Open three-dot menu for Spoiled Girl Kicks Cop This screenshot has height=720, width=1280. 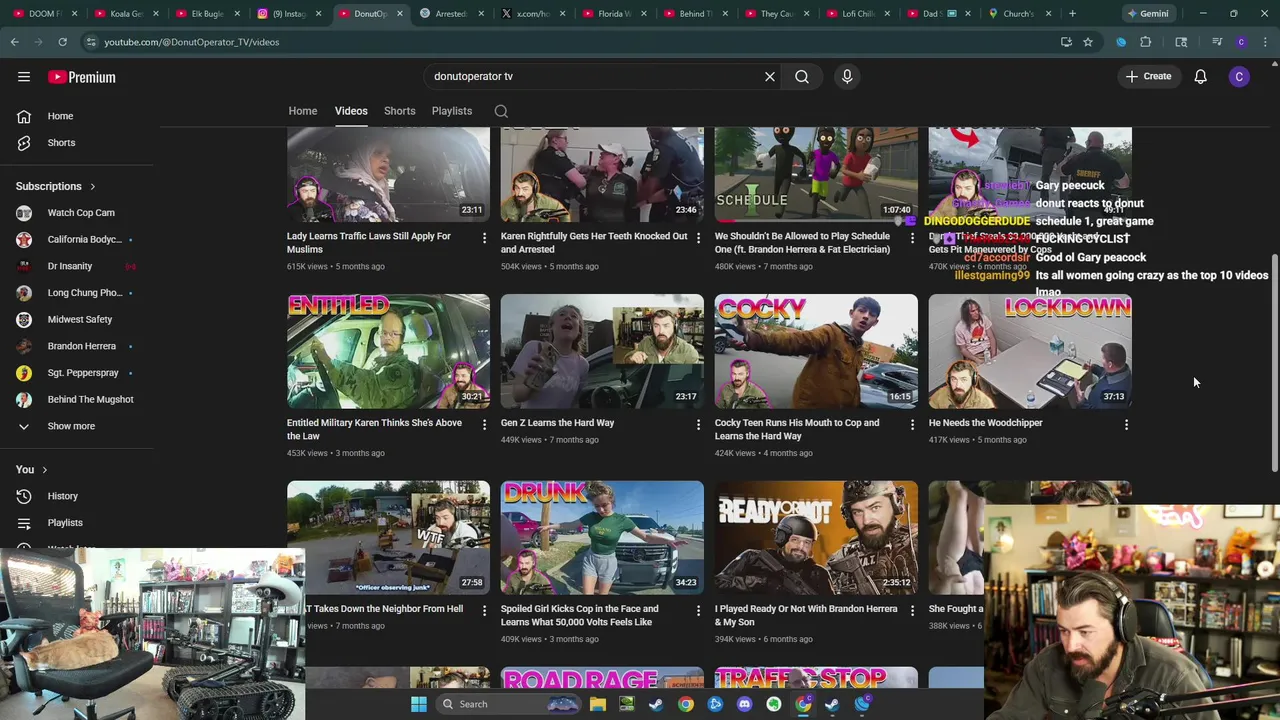pyautogui.click(x=698, y=610)
